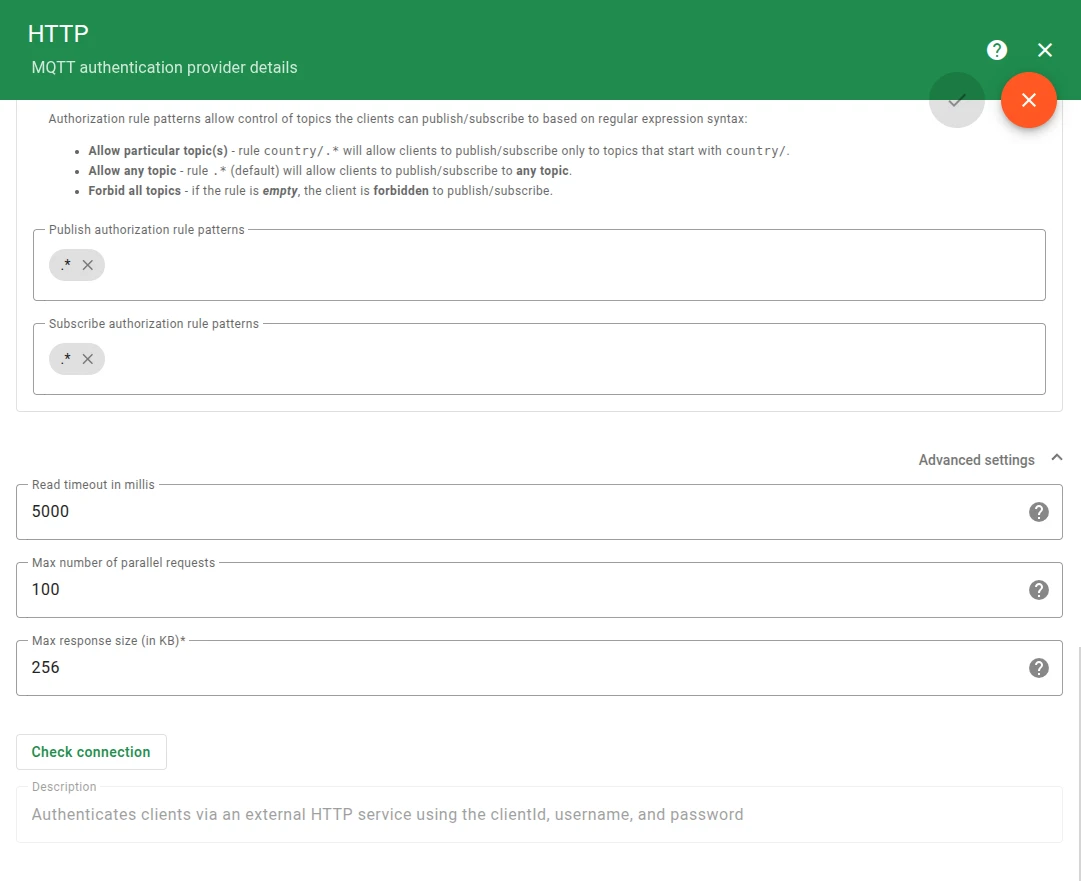
Task: Close the HTTP provider details panel
Action: pyautogui.click(x=1044, y=50)
